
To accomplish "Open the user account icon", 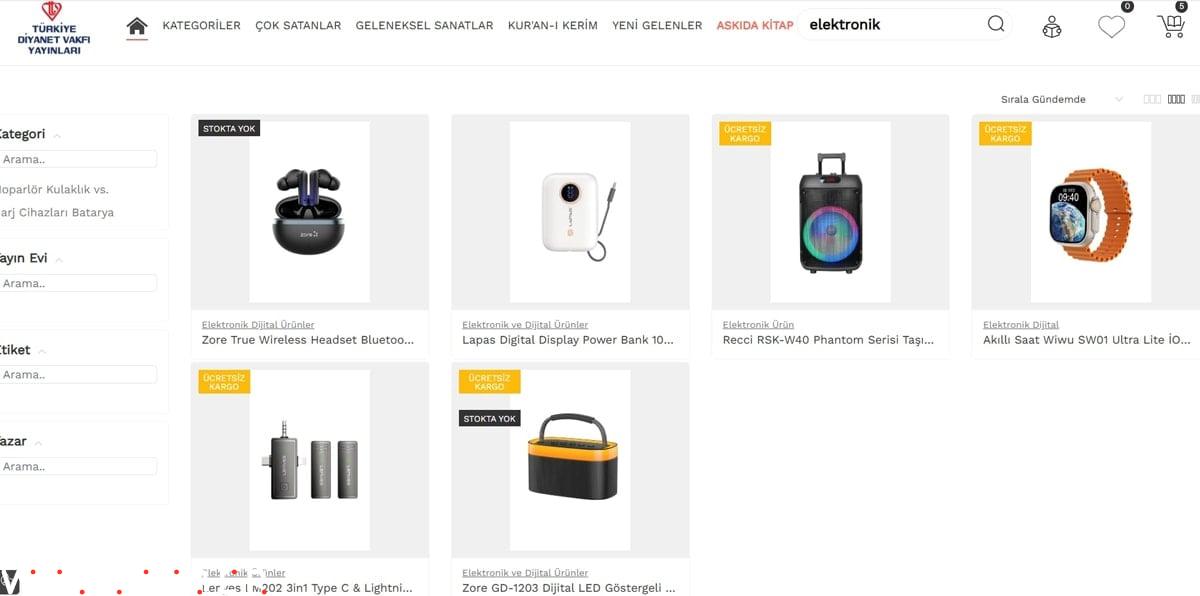I will click(1052, 27).
